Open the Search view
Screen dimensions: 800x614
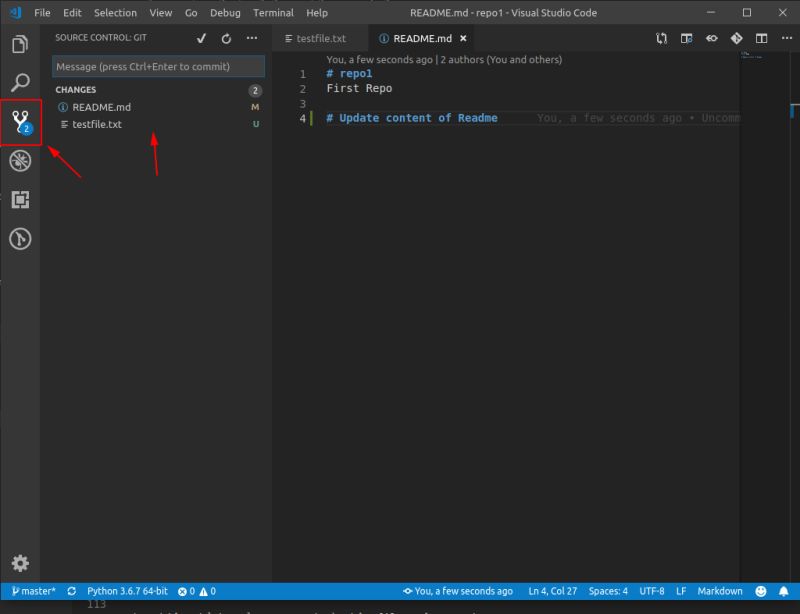[x=20, y=82]
